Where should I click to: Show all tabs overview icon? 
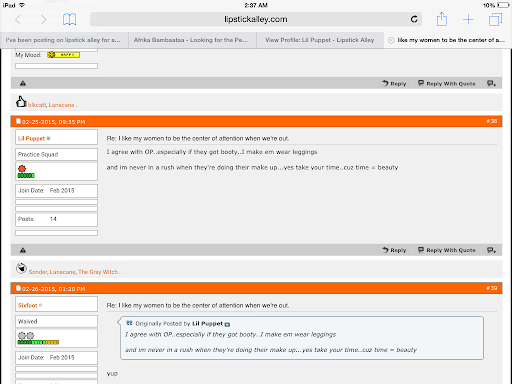click(495, 19)
